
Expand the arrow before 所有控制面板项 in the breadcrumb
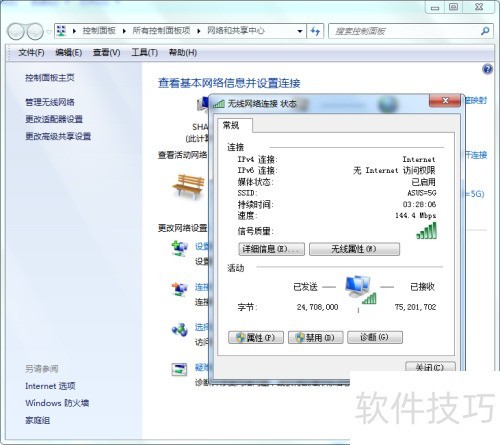click(124, 31)
